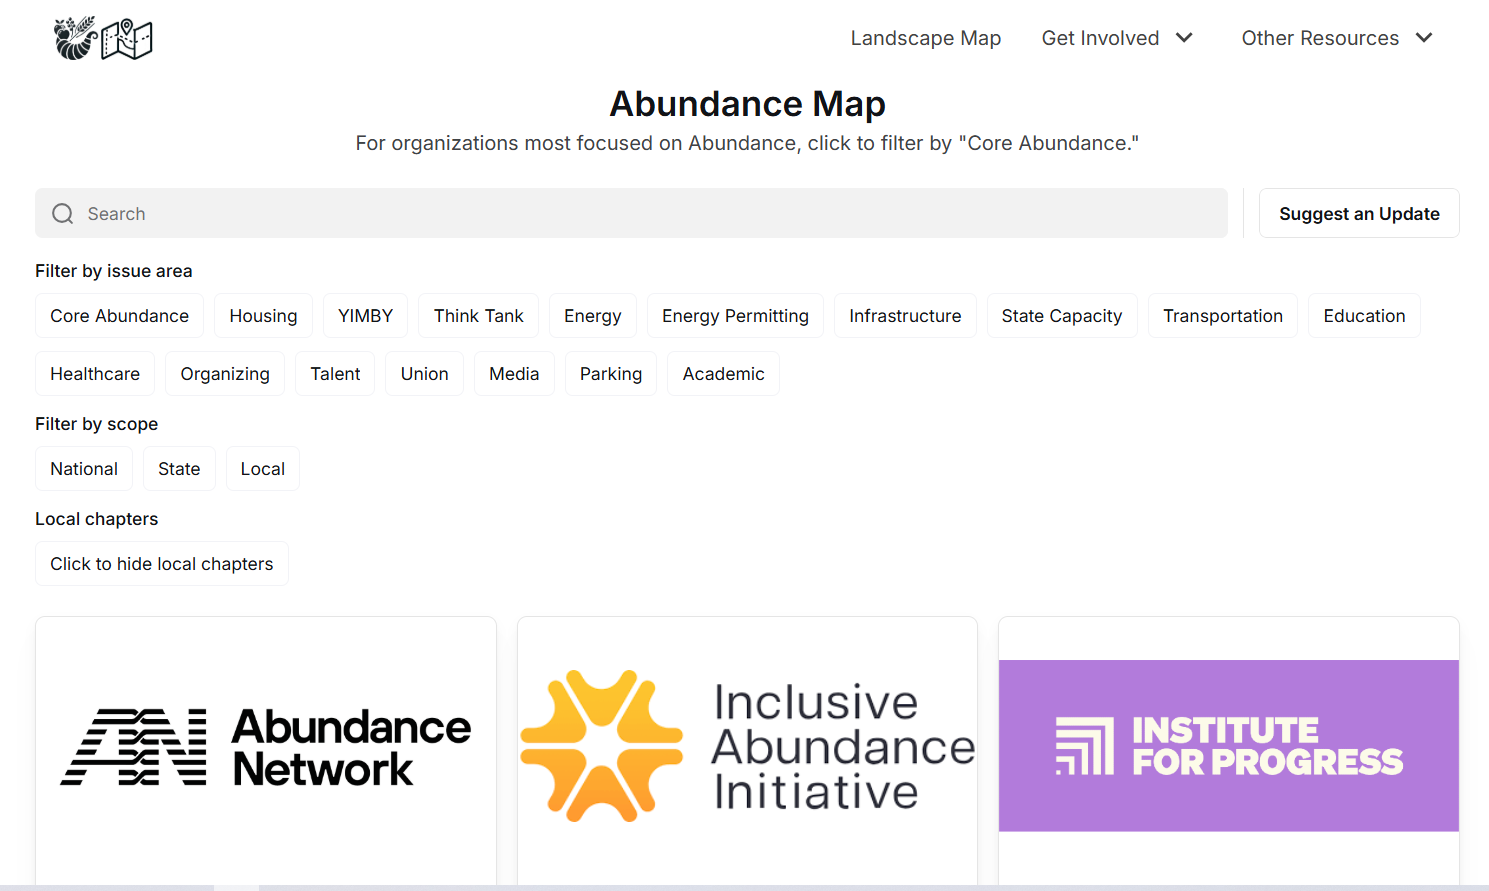Click the magnifier icon in search bar
1489x891 pixels.
(63, 214)
